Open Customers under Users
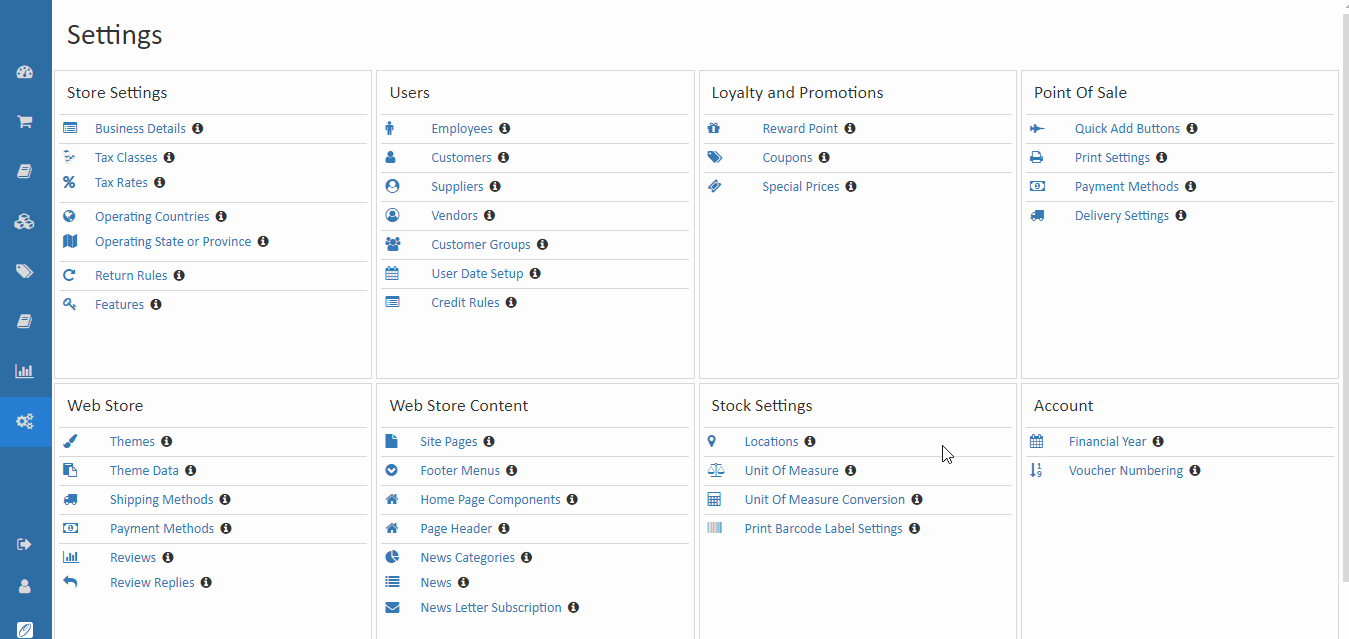This screenshot has width=1349, height=639. pos(461,158)
